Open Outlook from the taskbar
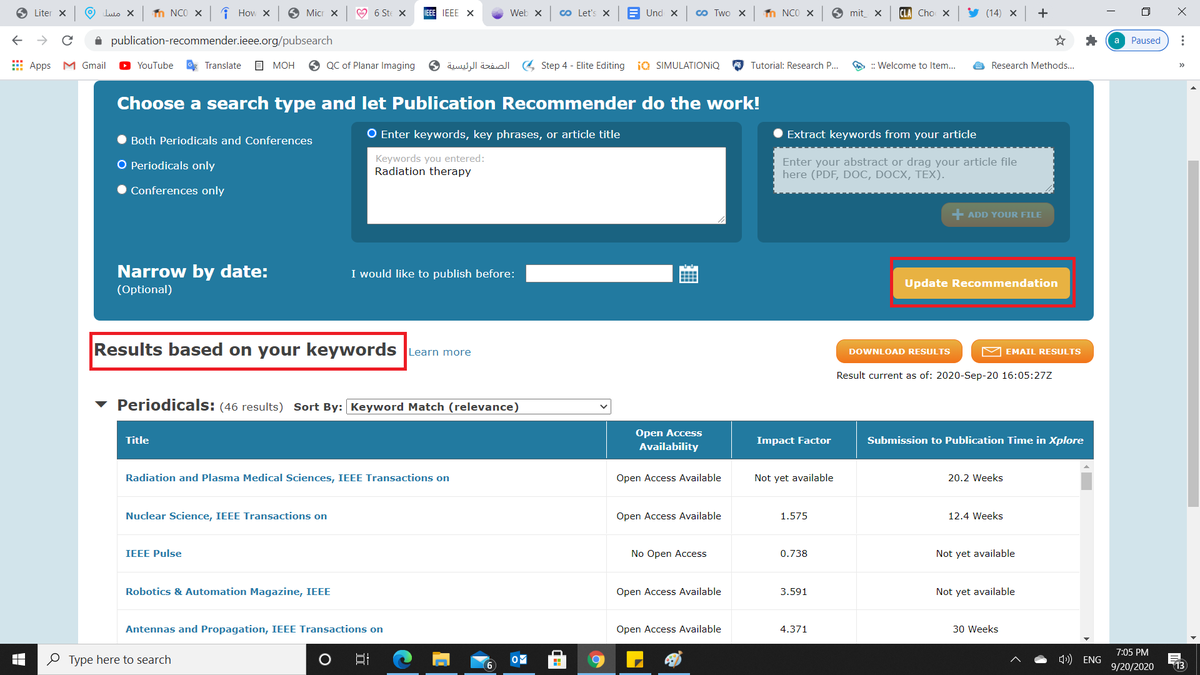The height and width of the screenshot is (675, 1200). [519, 659]
